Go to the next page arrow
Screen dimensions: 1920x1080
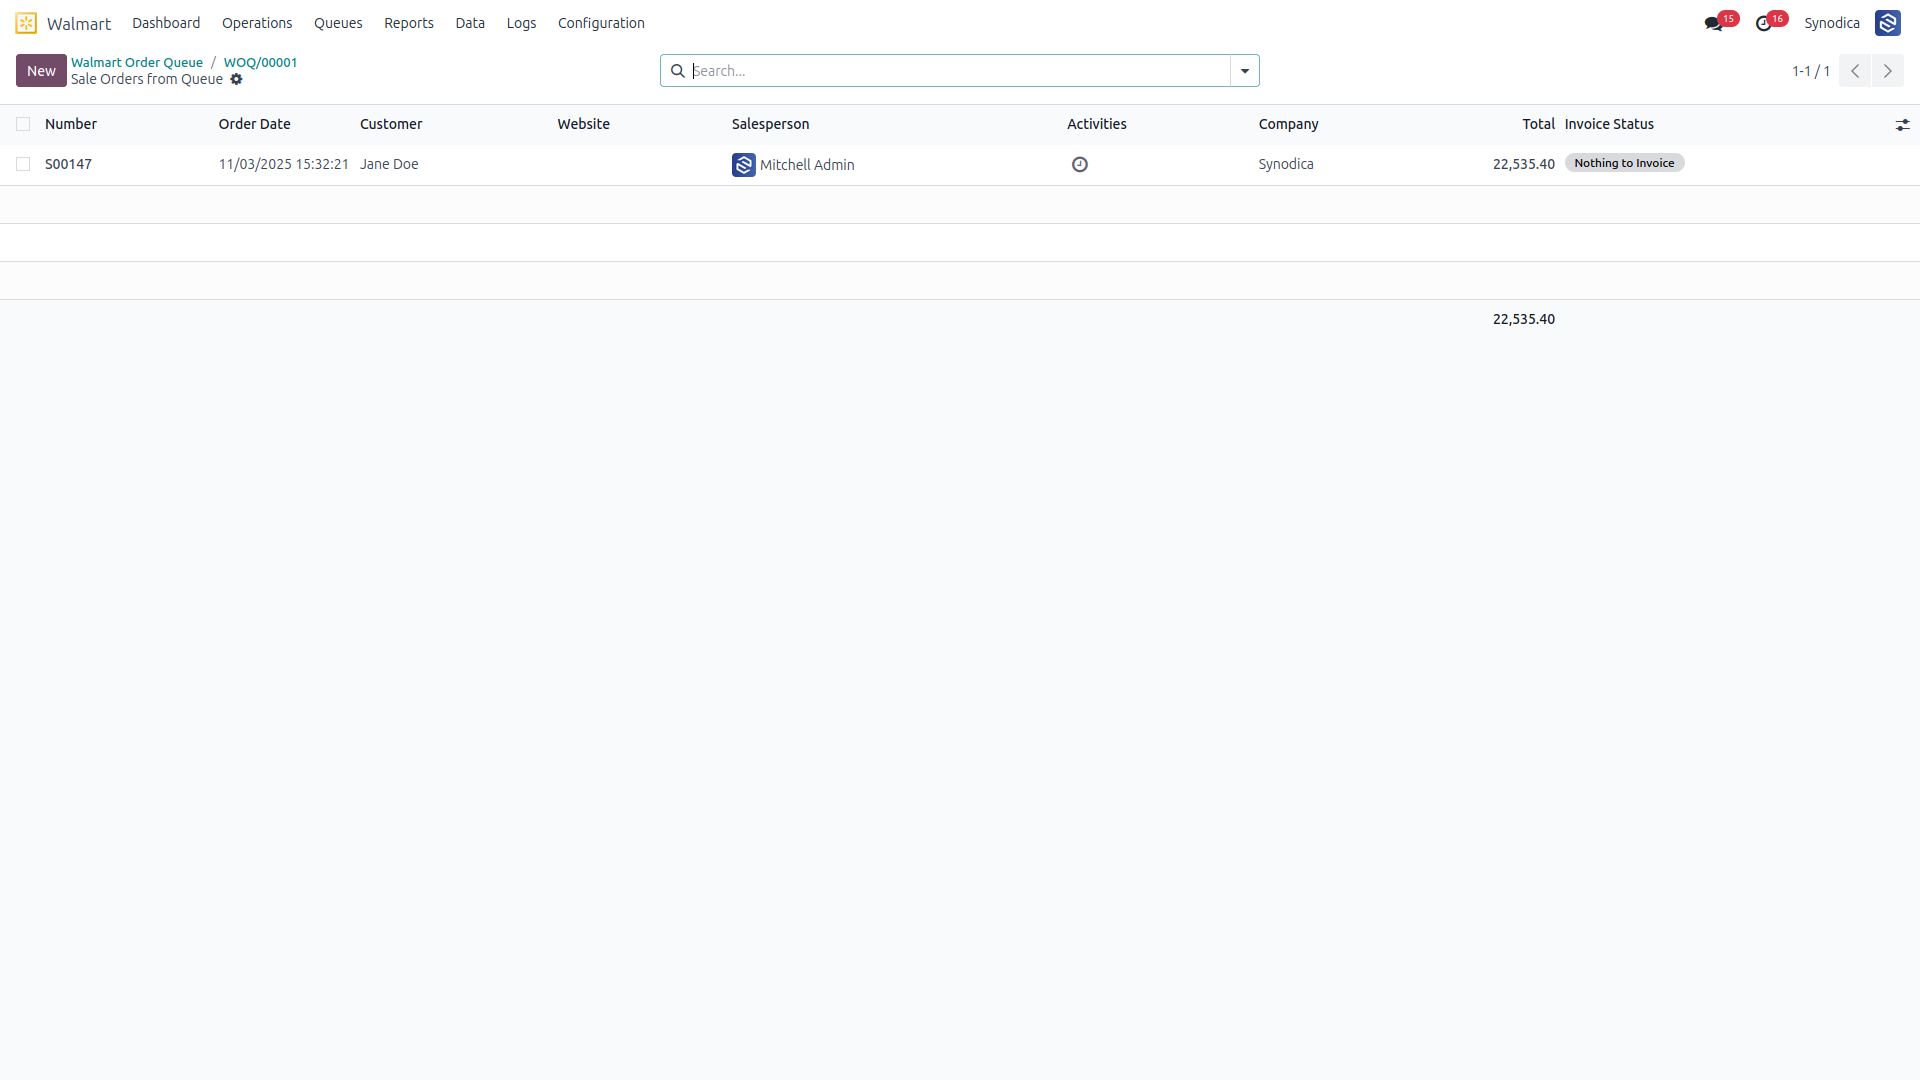(1887, 71)
